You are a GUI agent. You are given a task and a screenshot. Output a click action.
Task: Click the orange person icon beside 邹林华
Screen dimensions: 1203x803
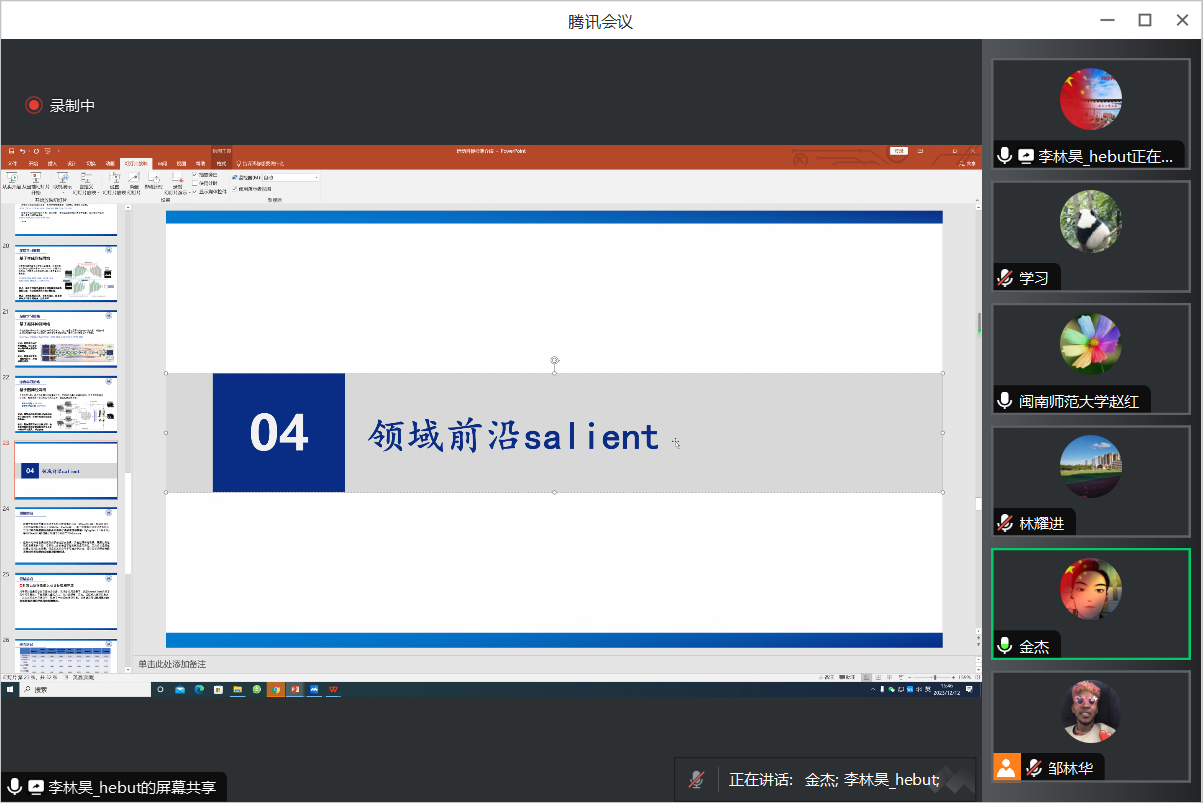1006,767
